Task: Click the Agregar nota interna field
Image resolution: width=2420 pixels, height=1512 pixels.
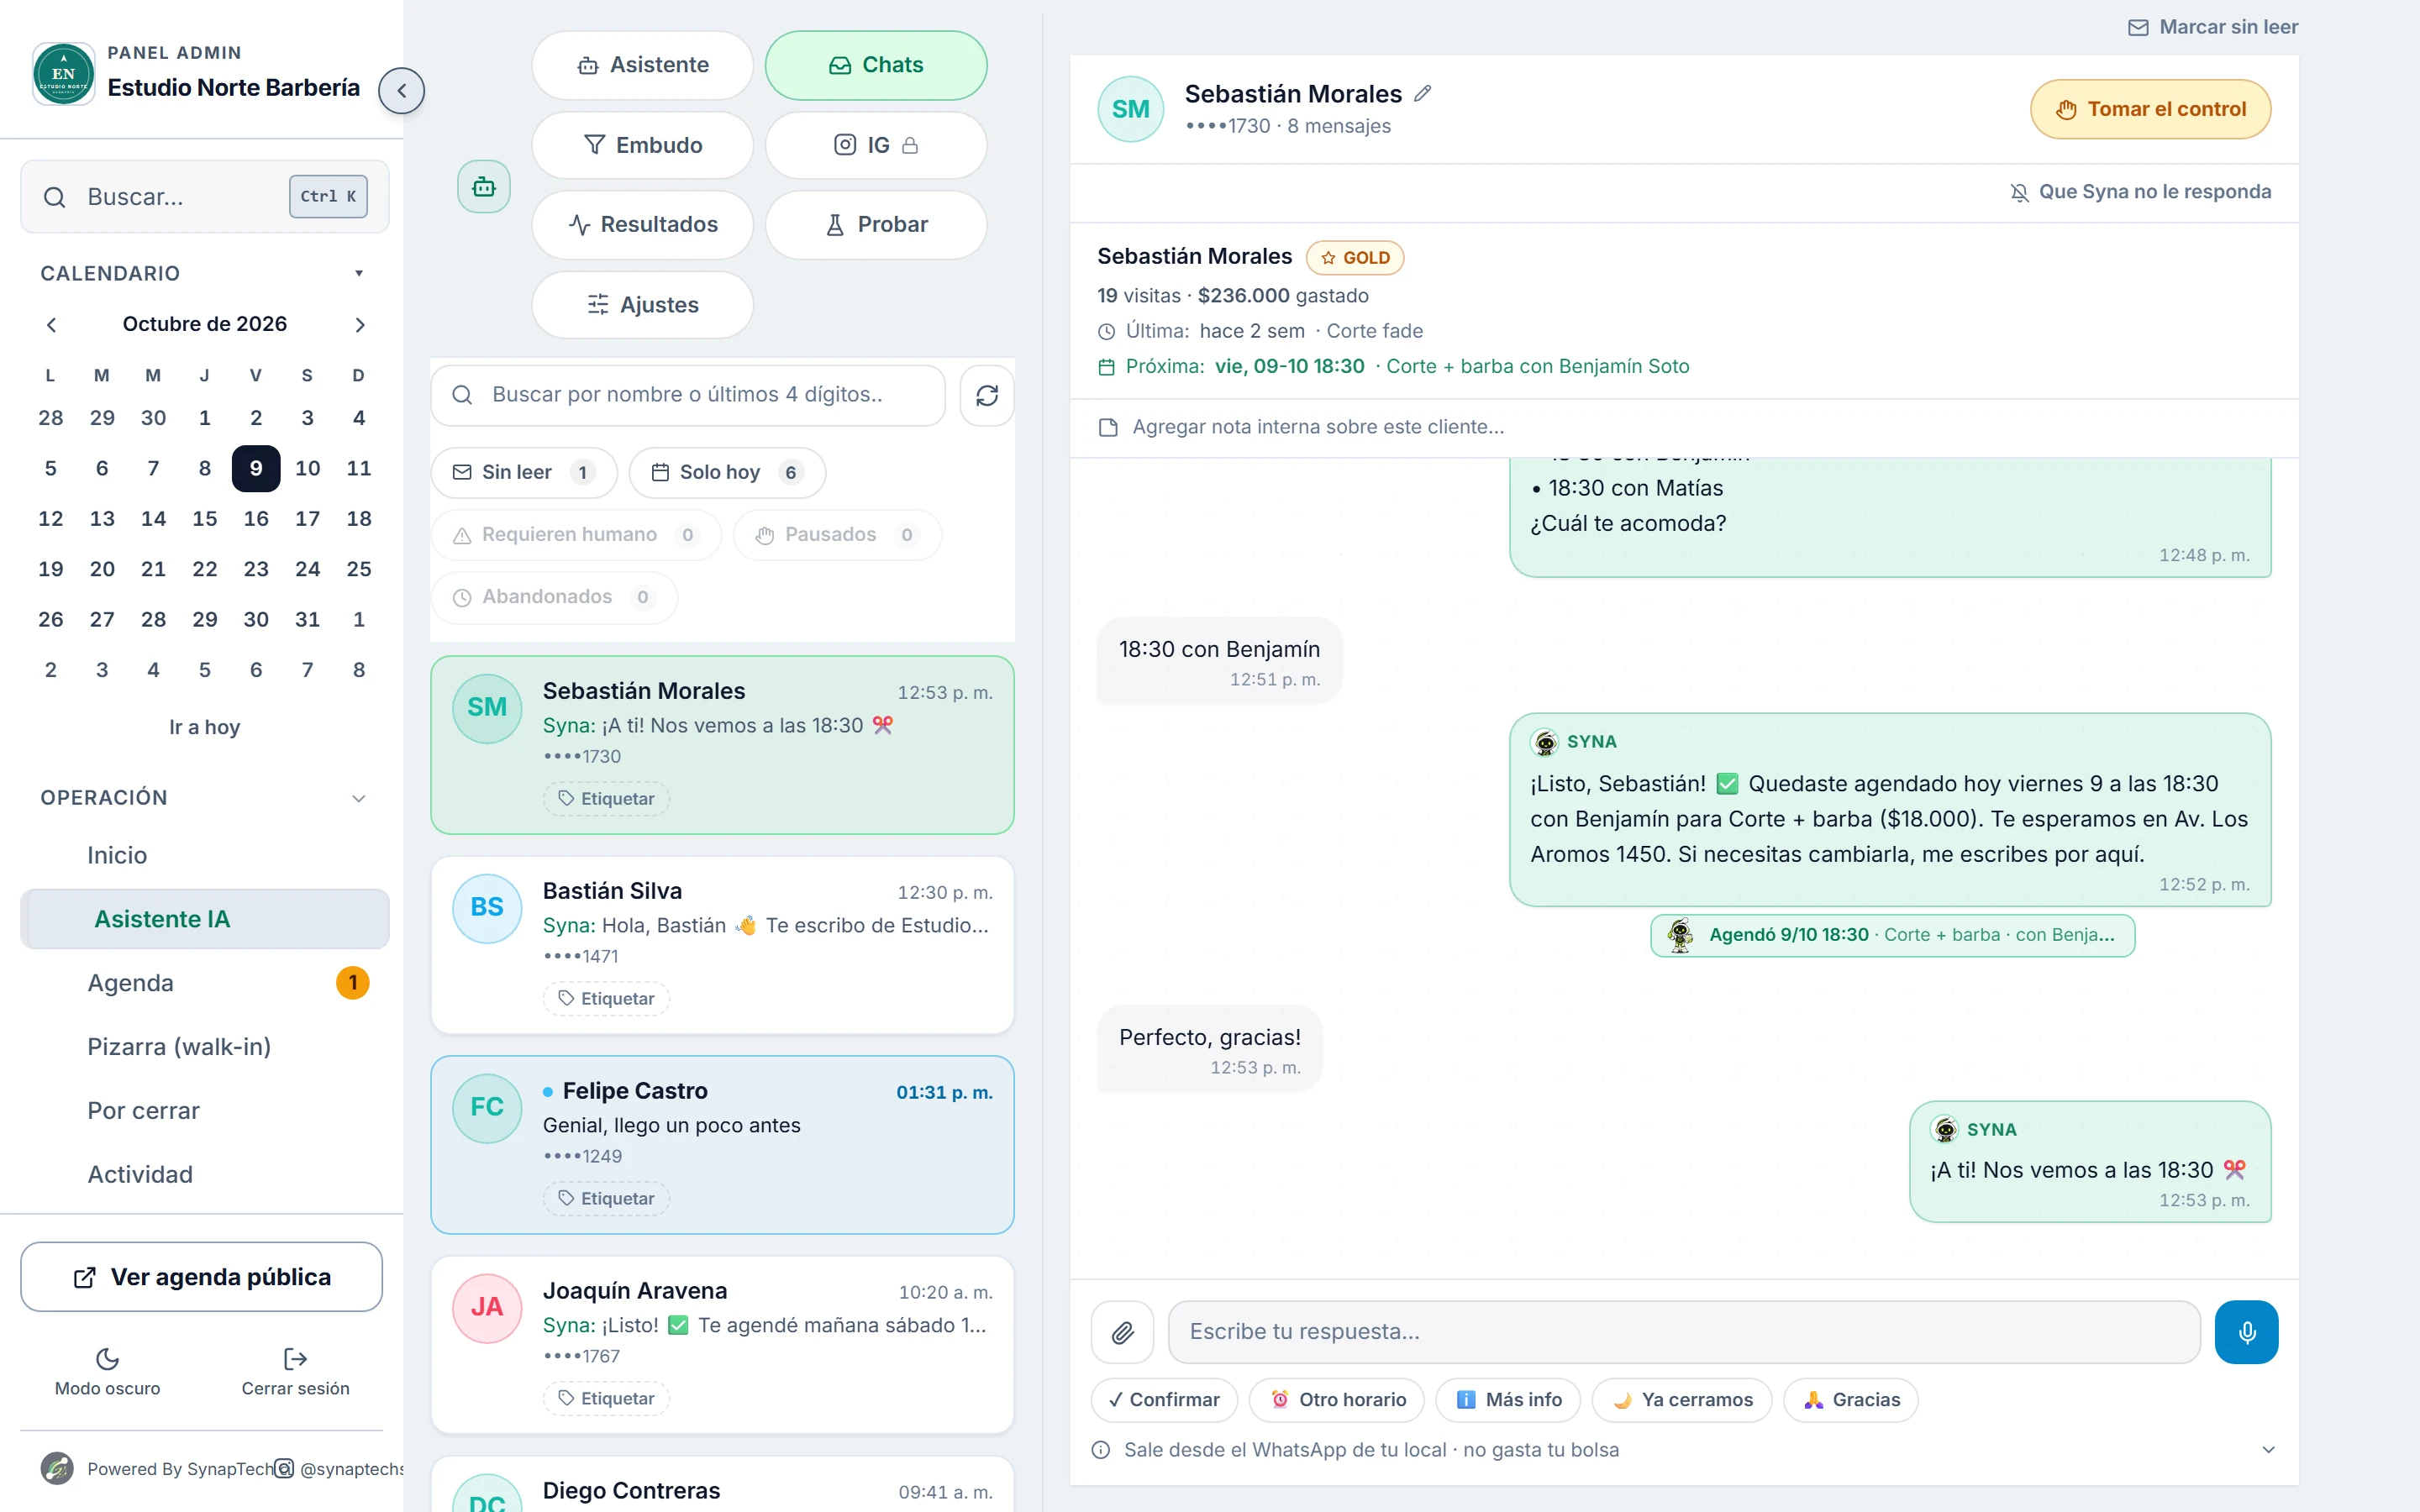Action: point(1684,428)
